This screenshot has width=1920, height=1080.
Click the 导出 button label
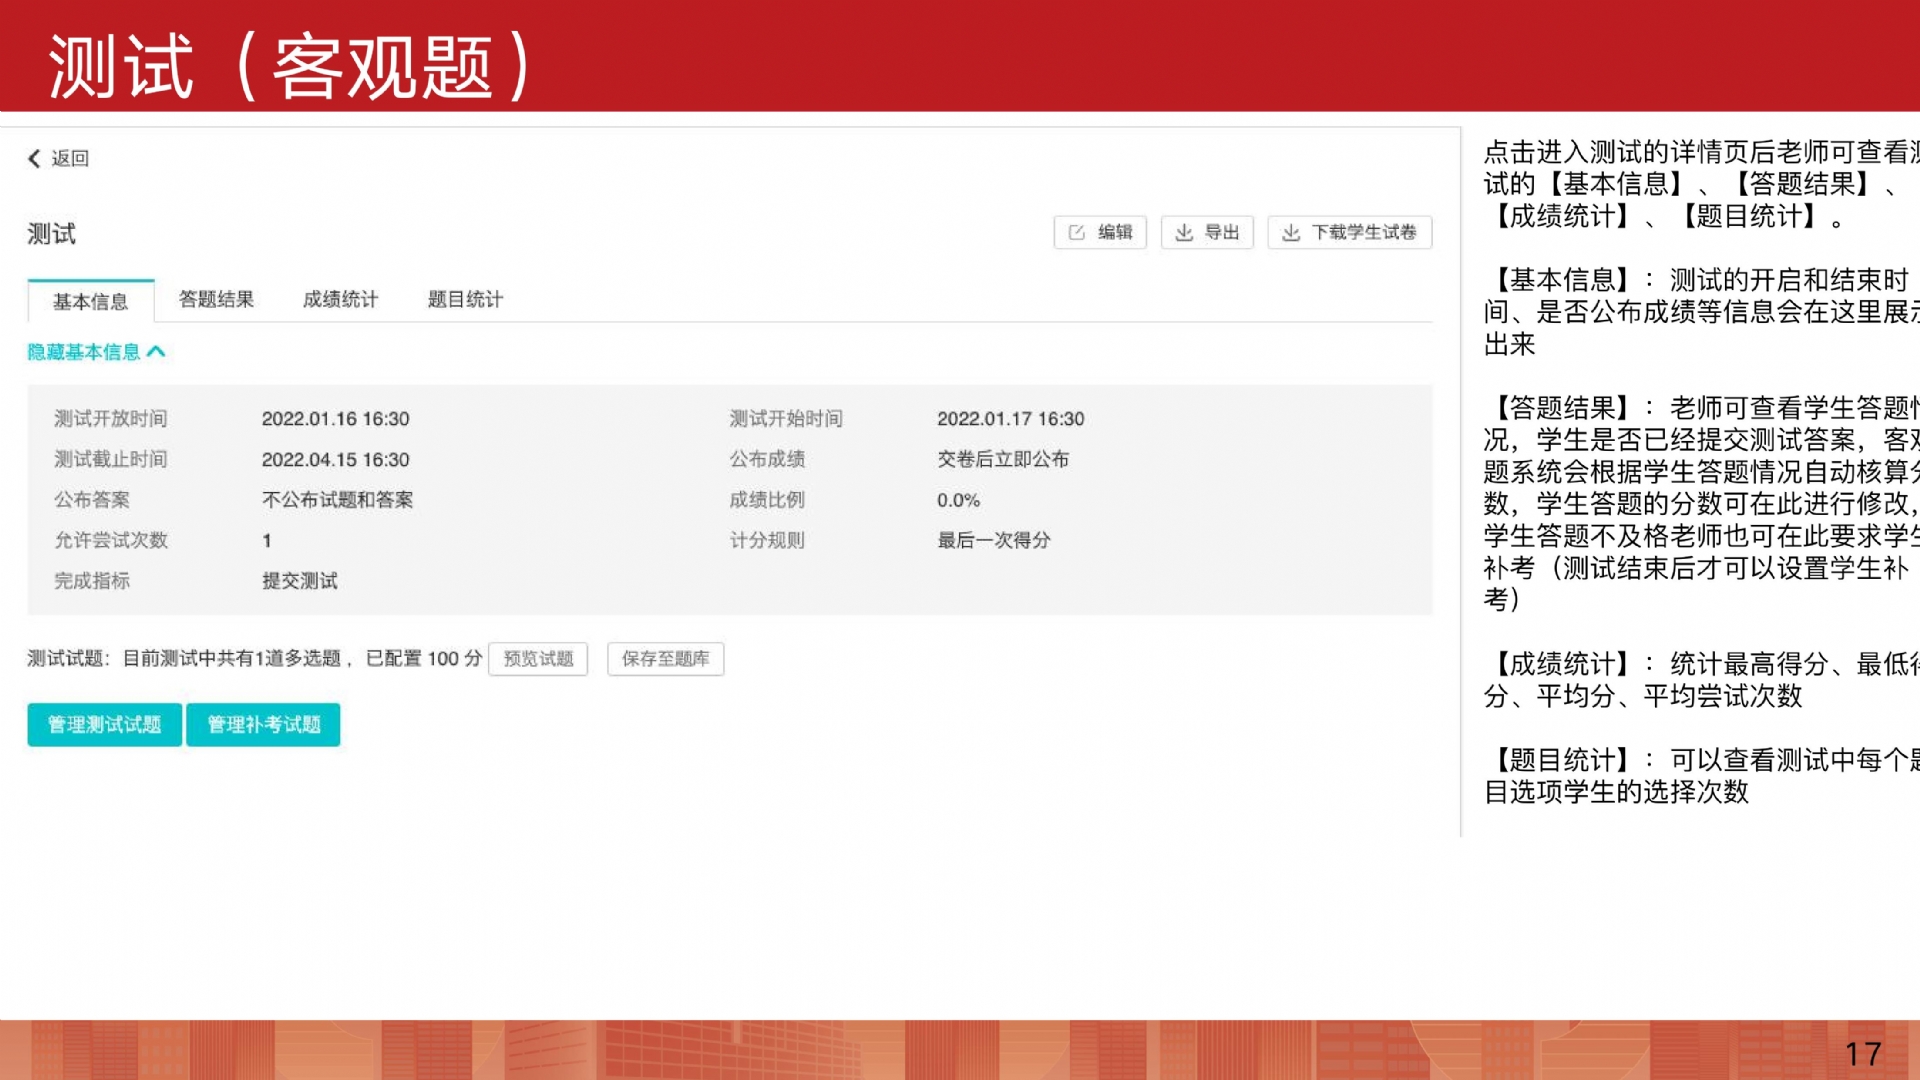(1222, 233)
